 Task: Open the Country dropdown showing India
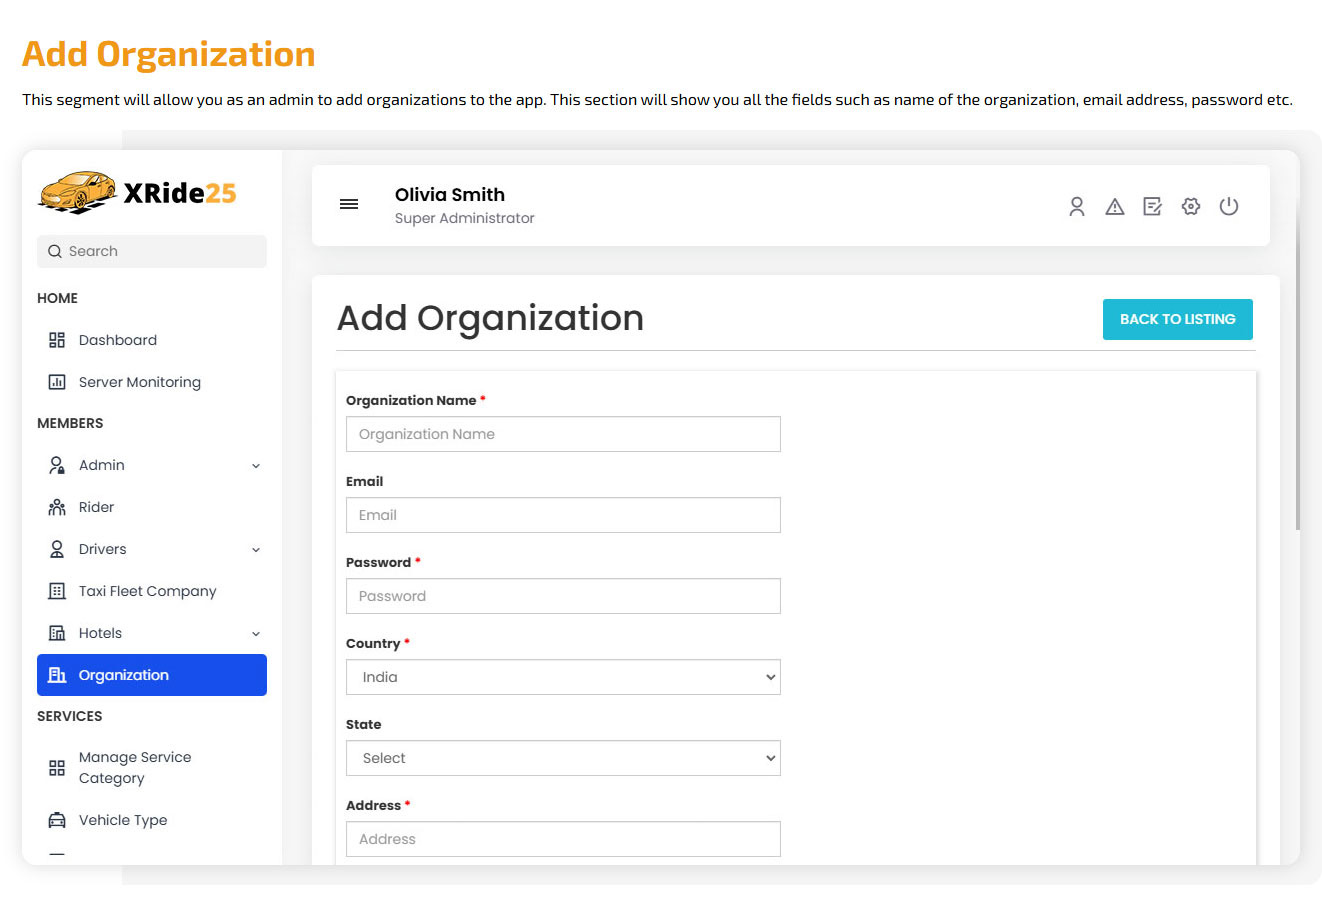click(563, 677)
